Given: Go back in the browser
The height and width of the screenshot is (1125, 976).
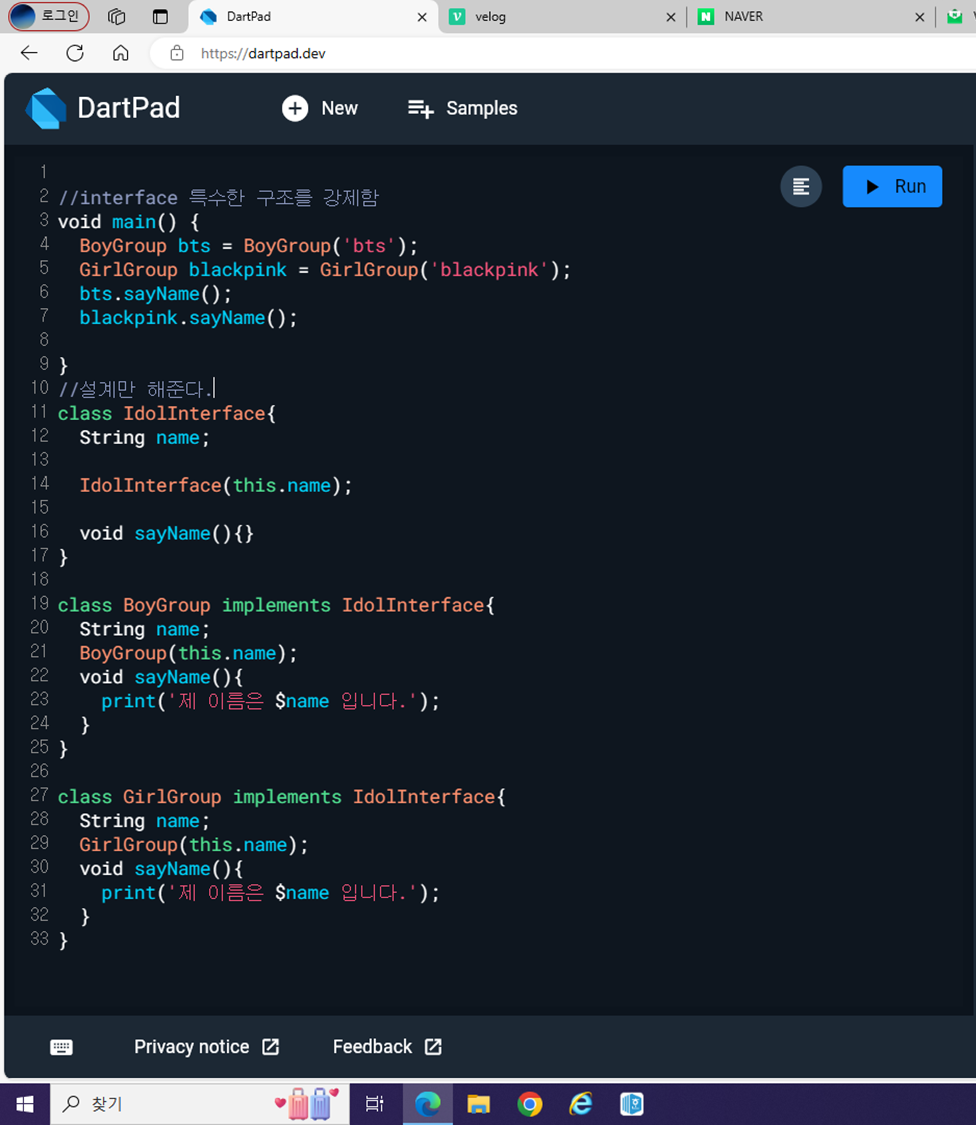Looking at the screenshot, I should coord(29,53).
